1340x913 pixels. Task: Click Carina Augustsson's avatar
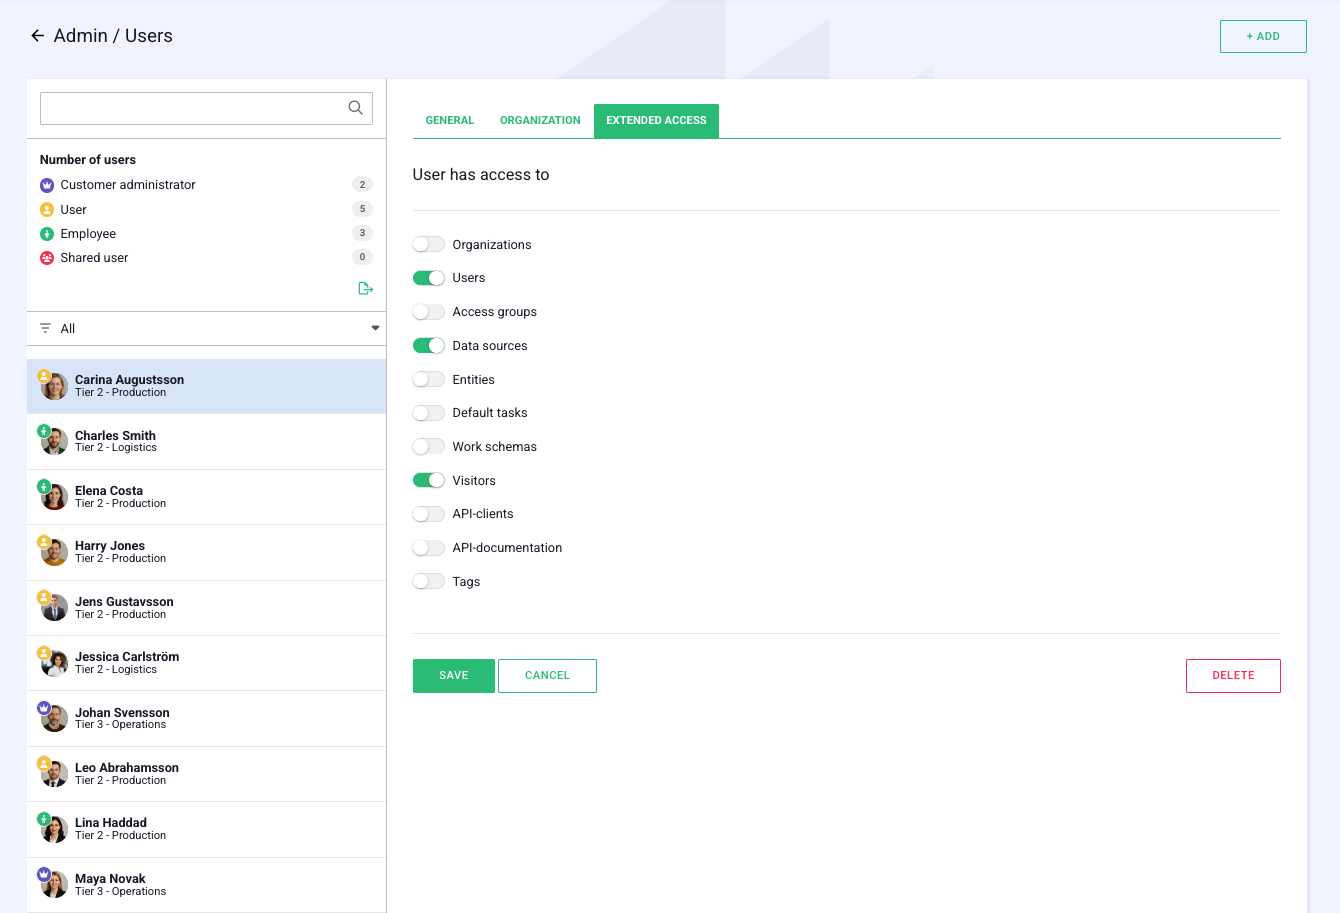pyautogui.click(x=55, y=387)
